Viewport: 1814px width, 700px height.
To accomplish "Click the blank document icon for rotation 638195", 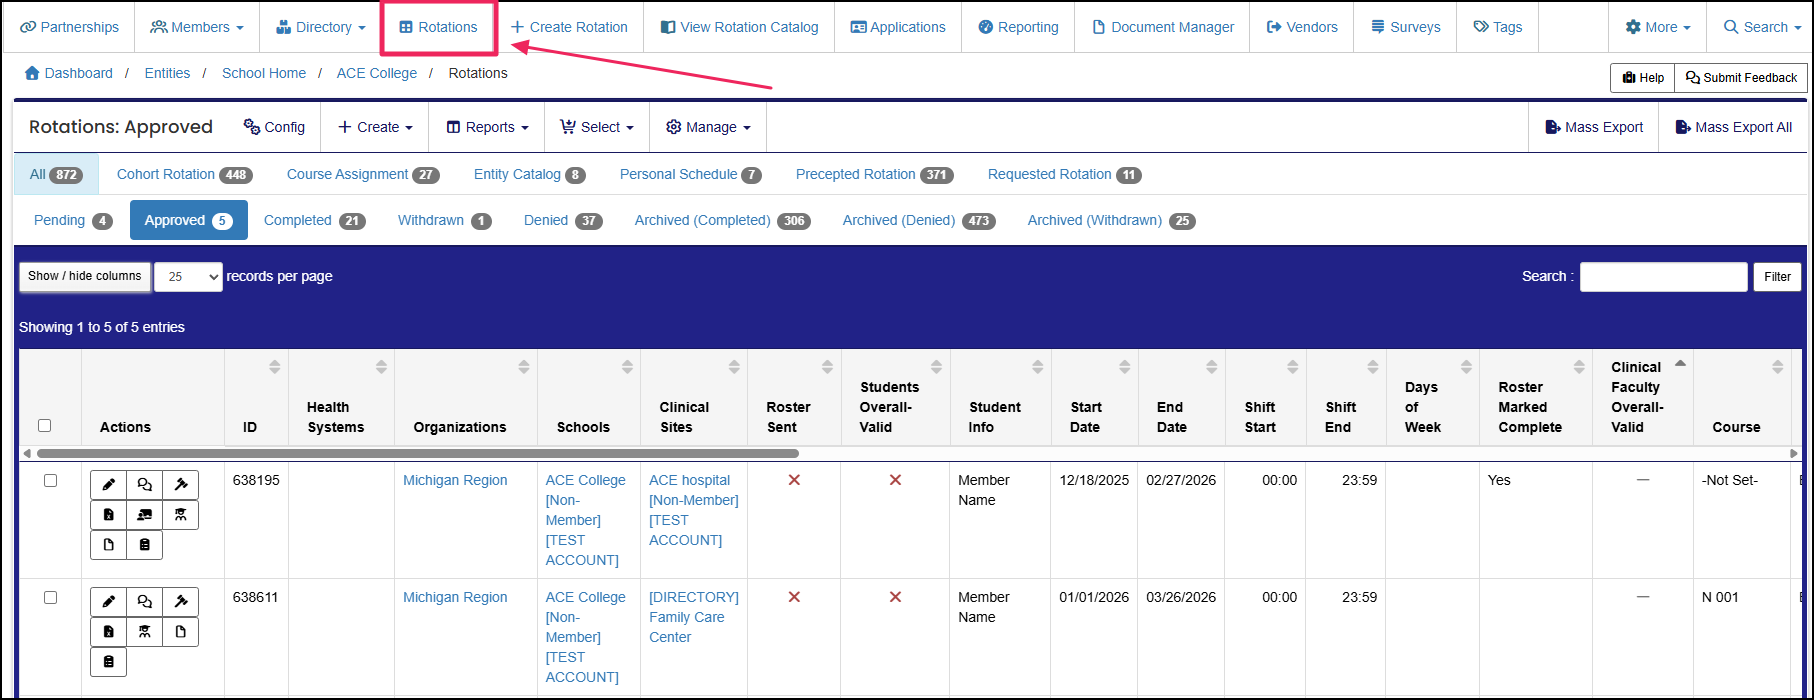I will (x=108, y=545).
